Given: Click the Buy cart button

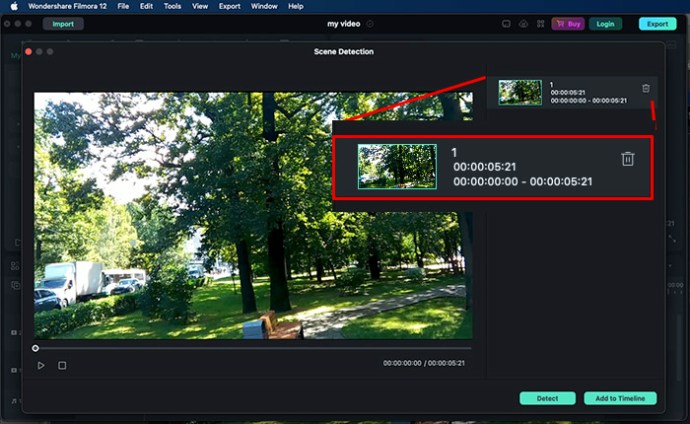Looking at the screenshot, I should 568,23.
